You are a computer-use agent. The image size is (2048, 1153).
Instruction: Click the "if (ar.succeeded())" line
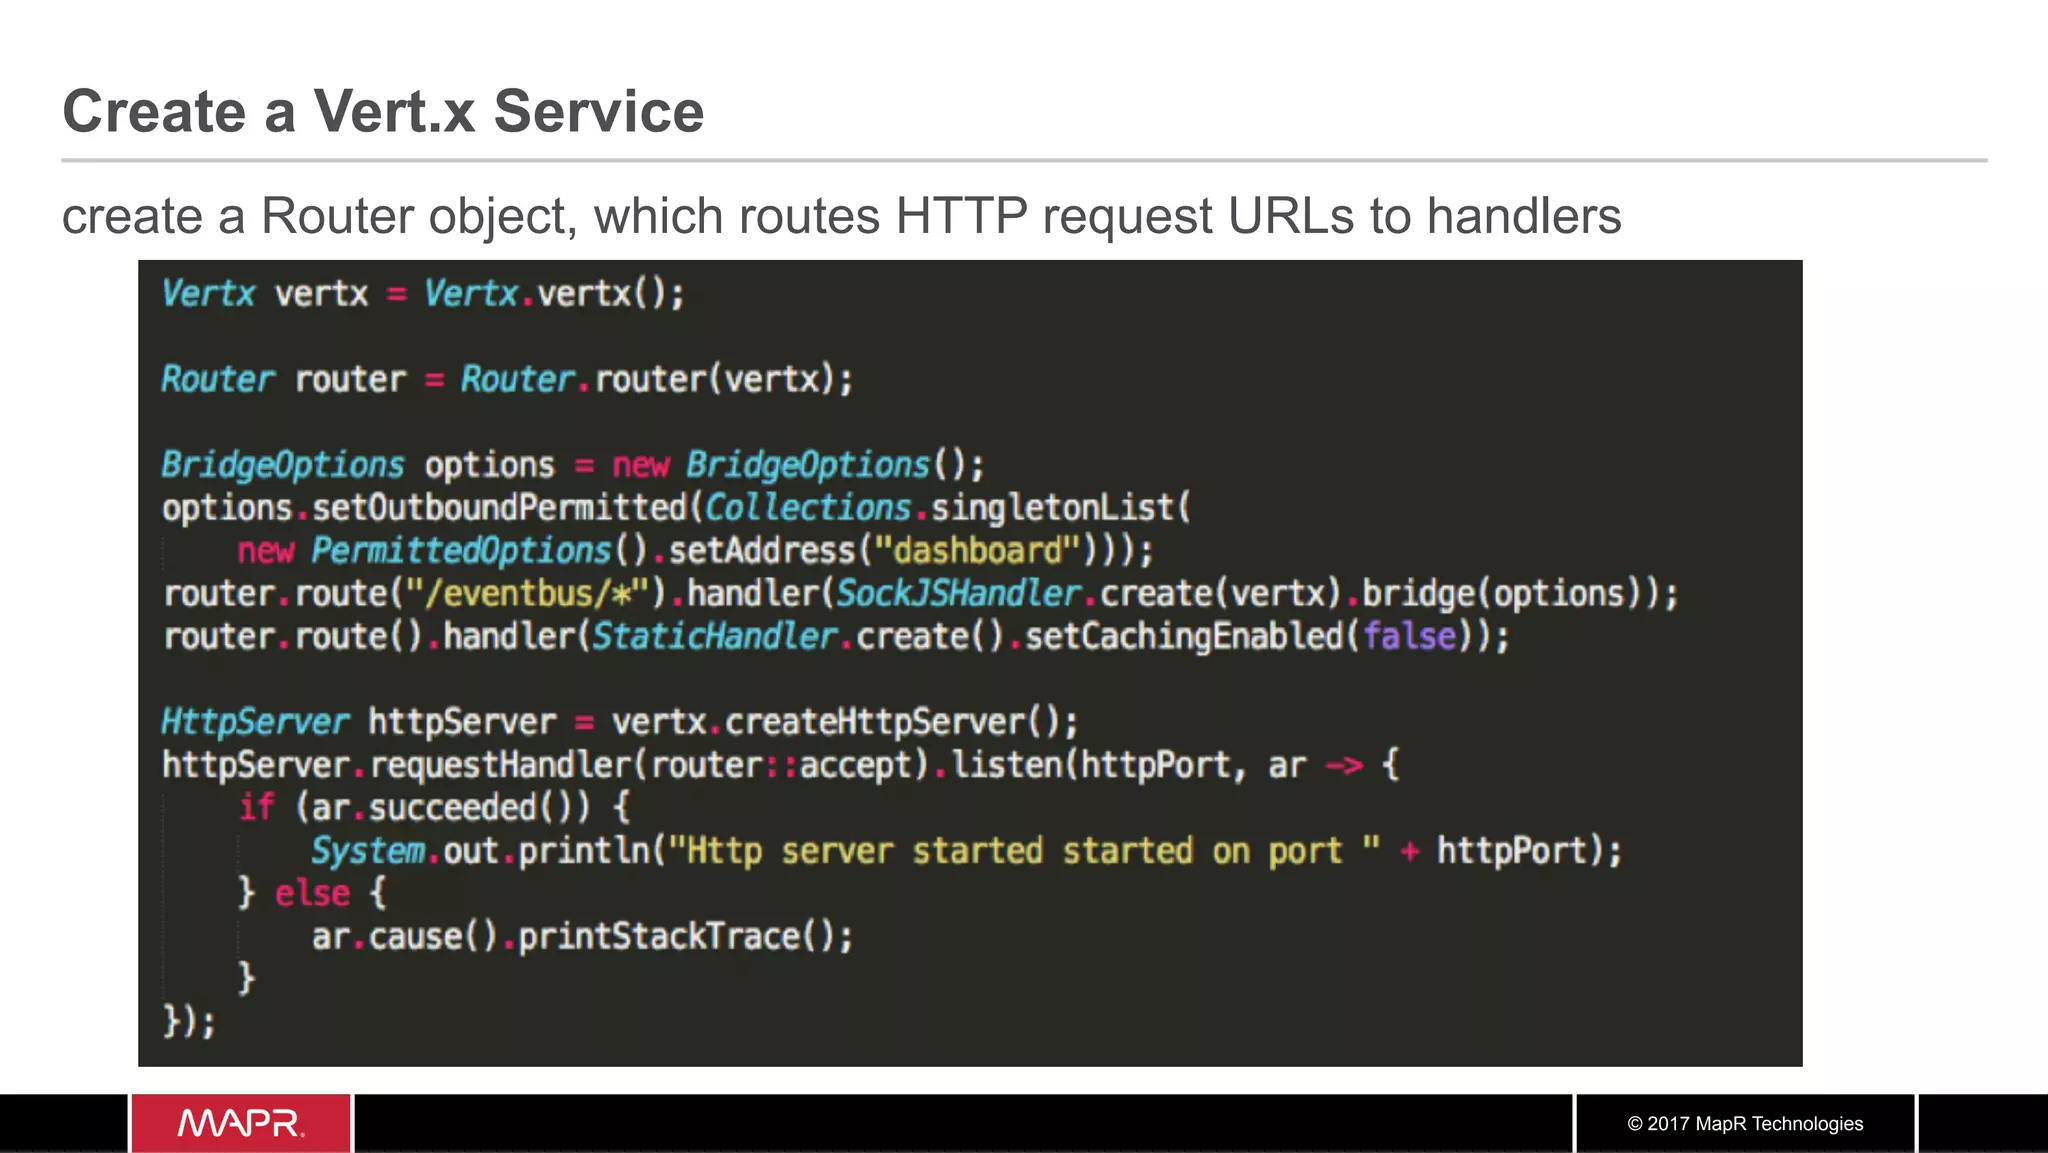click(434, 808)
